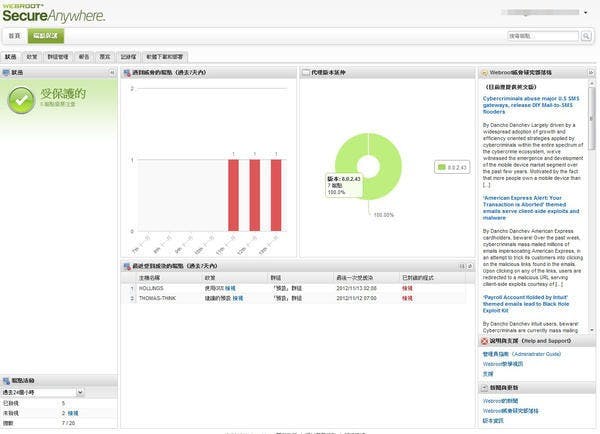
Task: Collapse the Webroot threat blog side panel
Action: 590,72
